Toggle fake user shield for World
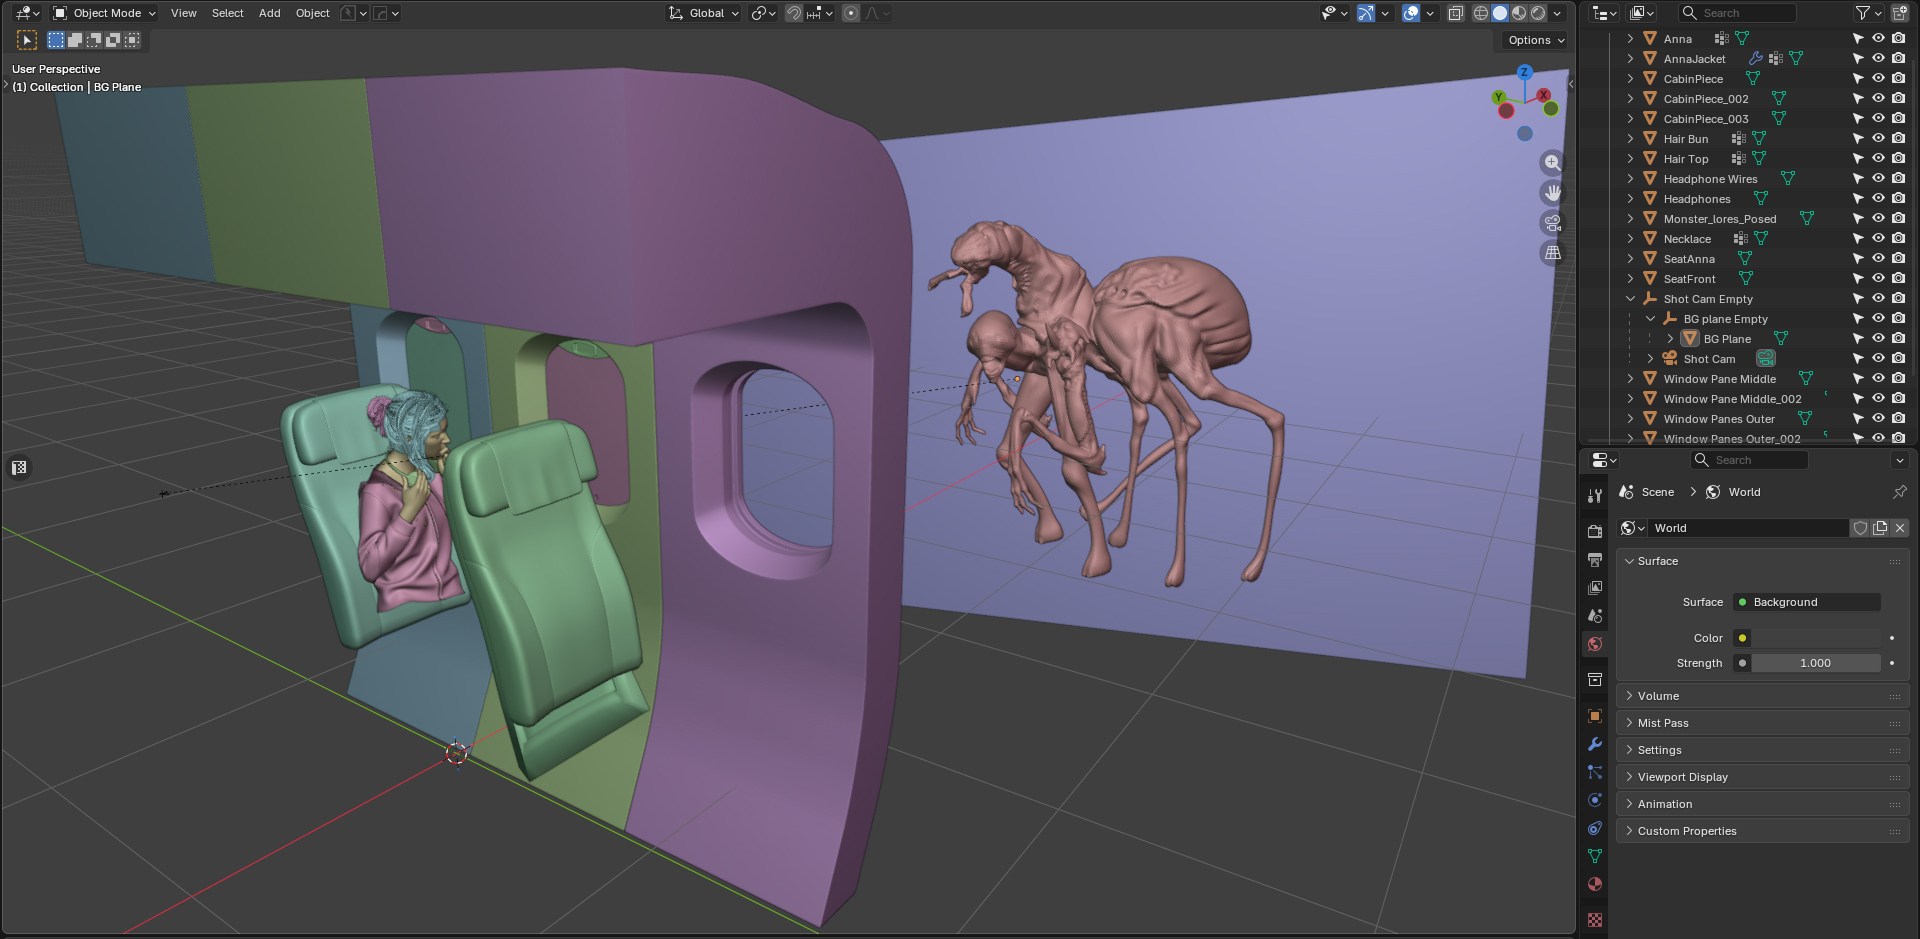The width and height of the screenshot is (1920, 939). click(x=1860, y=528)
